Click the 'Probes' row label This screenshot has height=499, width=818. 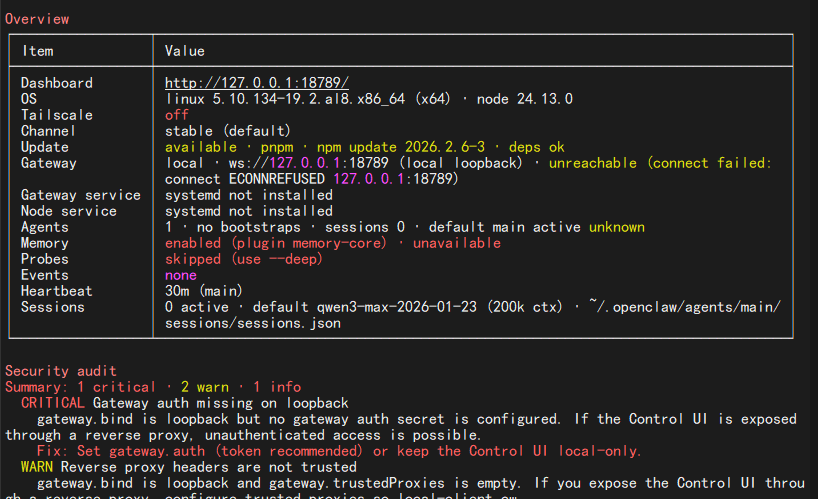(45, 259)
